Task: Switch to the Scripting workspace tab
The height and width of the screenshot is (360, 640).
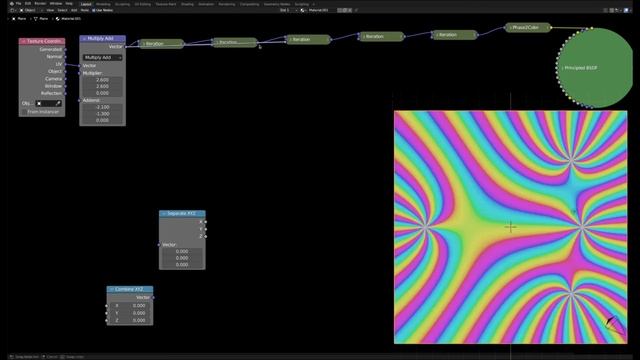Action: [302, 4]
